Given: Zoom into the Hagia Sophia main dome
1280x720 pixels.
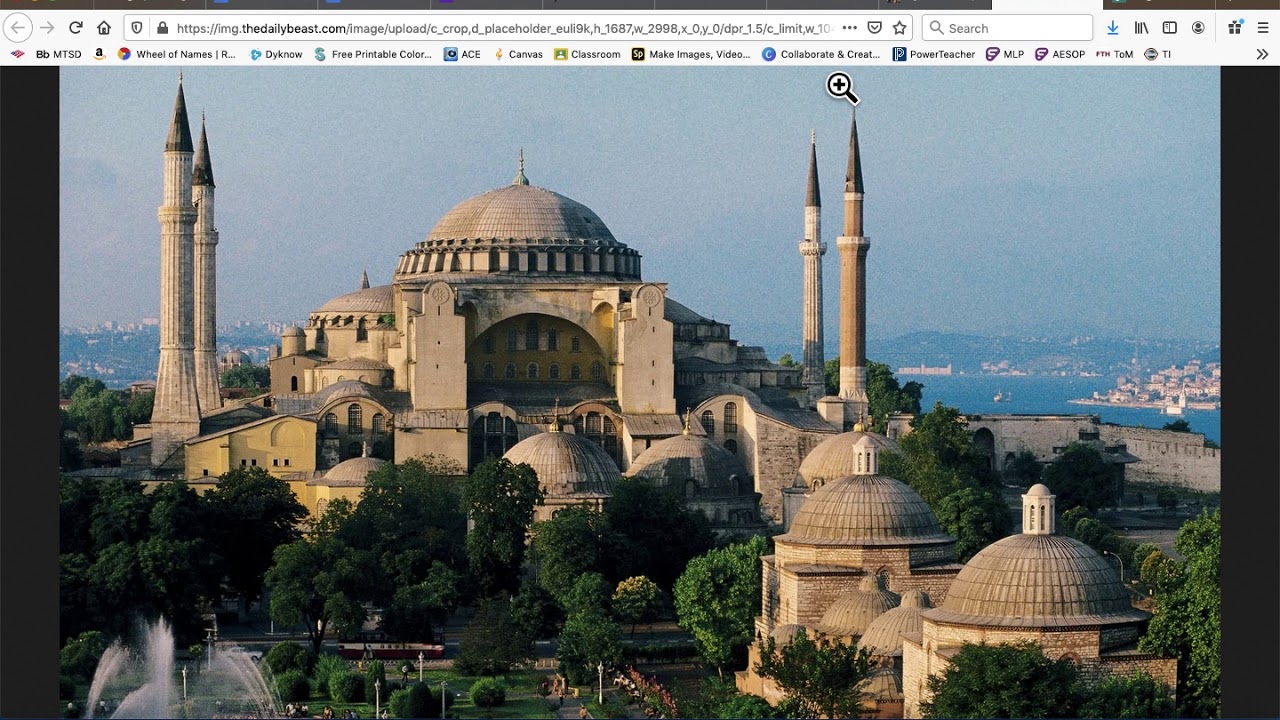Looking at the screenshot, I should pyautogui.click(x=520, y=215).
